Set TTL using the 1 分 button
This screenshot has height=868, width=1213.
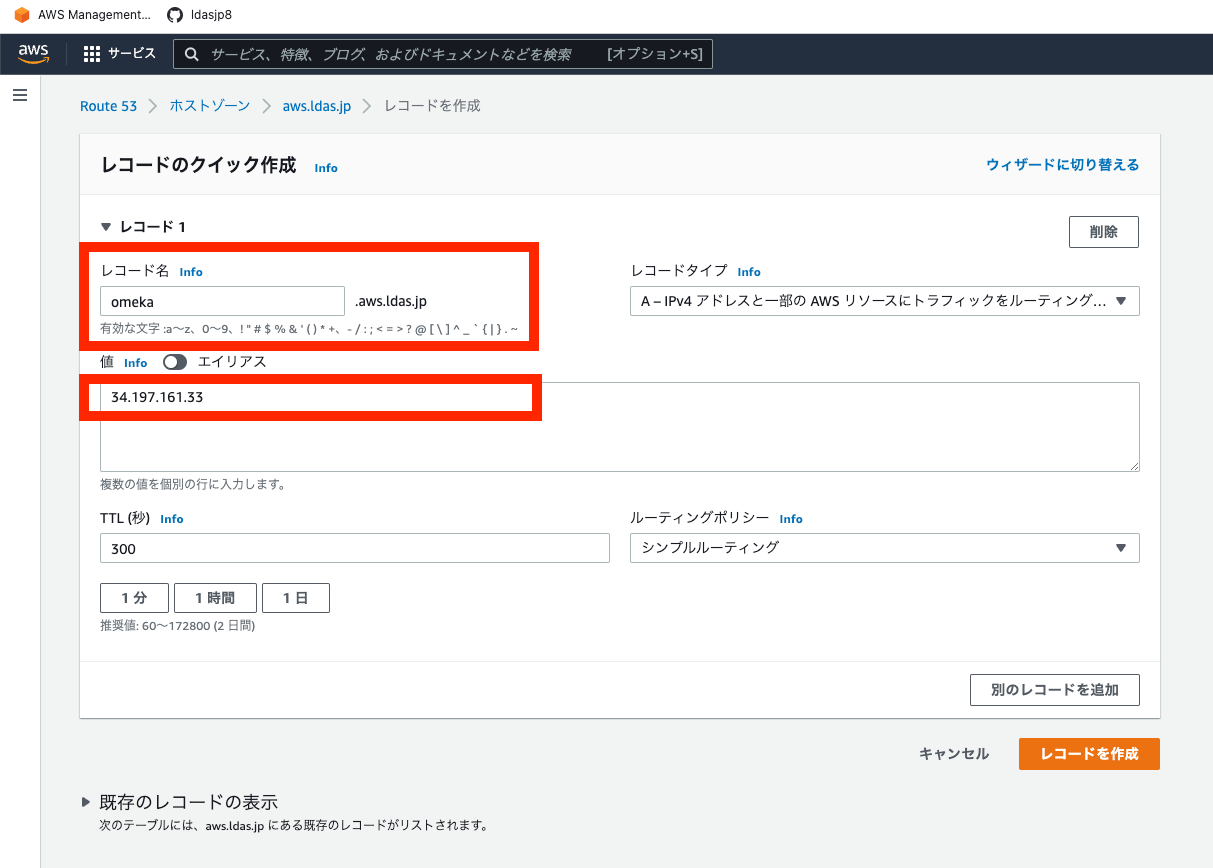click(134, 598)
